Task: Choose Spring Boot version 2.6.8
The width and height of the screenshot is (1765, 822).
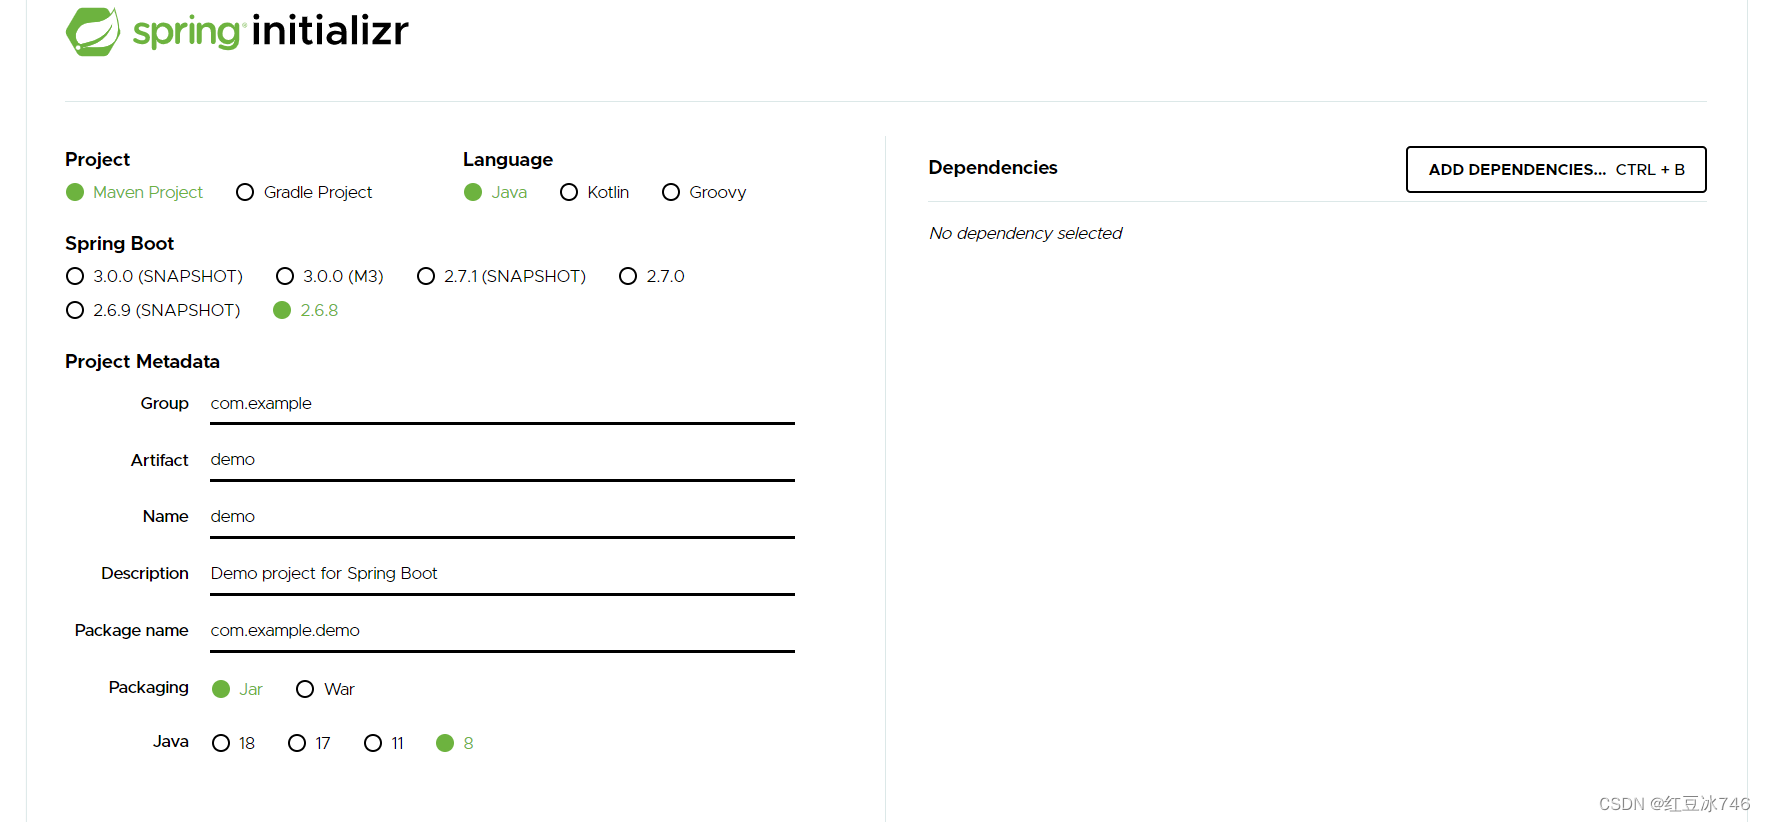Action: [306, 310]
